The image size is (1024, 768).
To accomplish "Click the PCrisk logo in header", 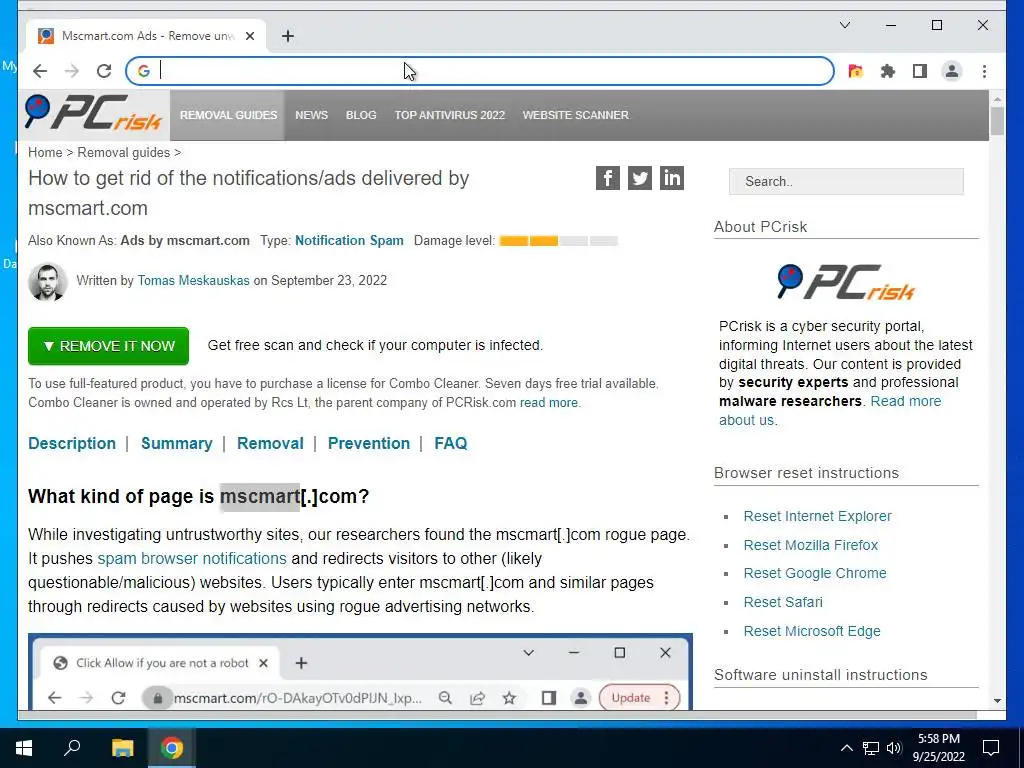I will click(x=93, y=113).
